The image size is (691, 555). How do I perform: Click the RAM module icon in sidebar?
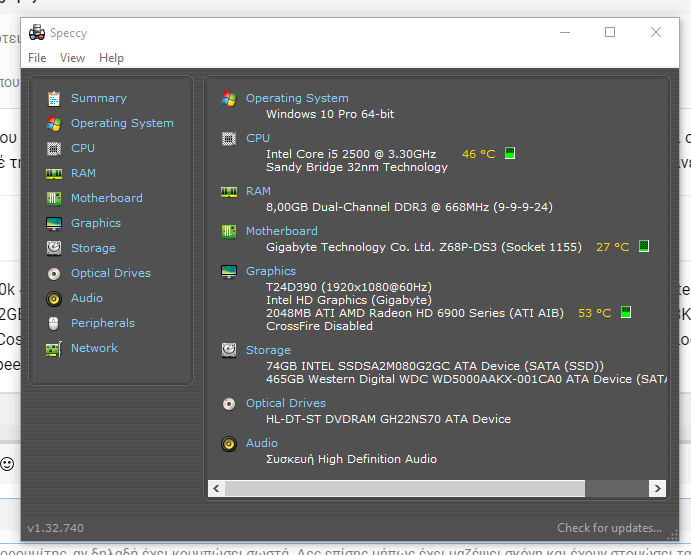click(54, 173)
